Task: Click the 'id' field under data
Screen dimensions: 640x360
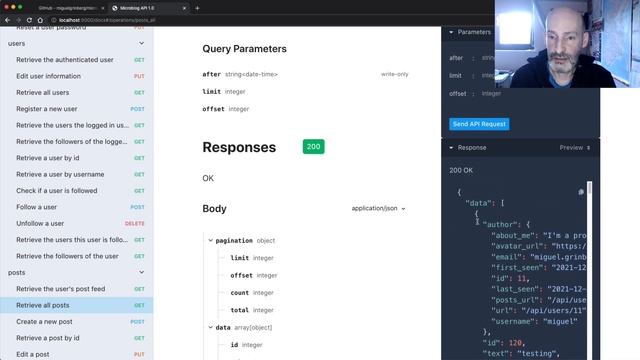Action: point(246,345)
